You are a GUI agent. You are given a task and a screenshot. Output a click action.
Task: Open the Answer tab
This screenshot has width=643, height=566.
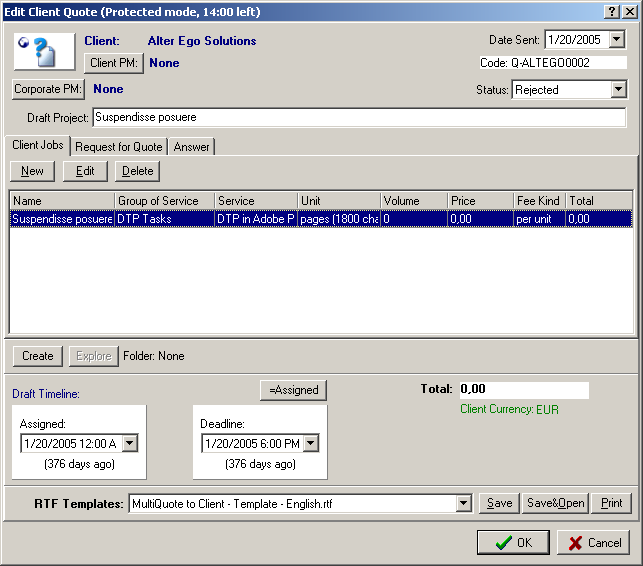(x=191, y=147)
